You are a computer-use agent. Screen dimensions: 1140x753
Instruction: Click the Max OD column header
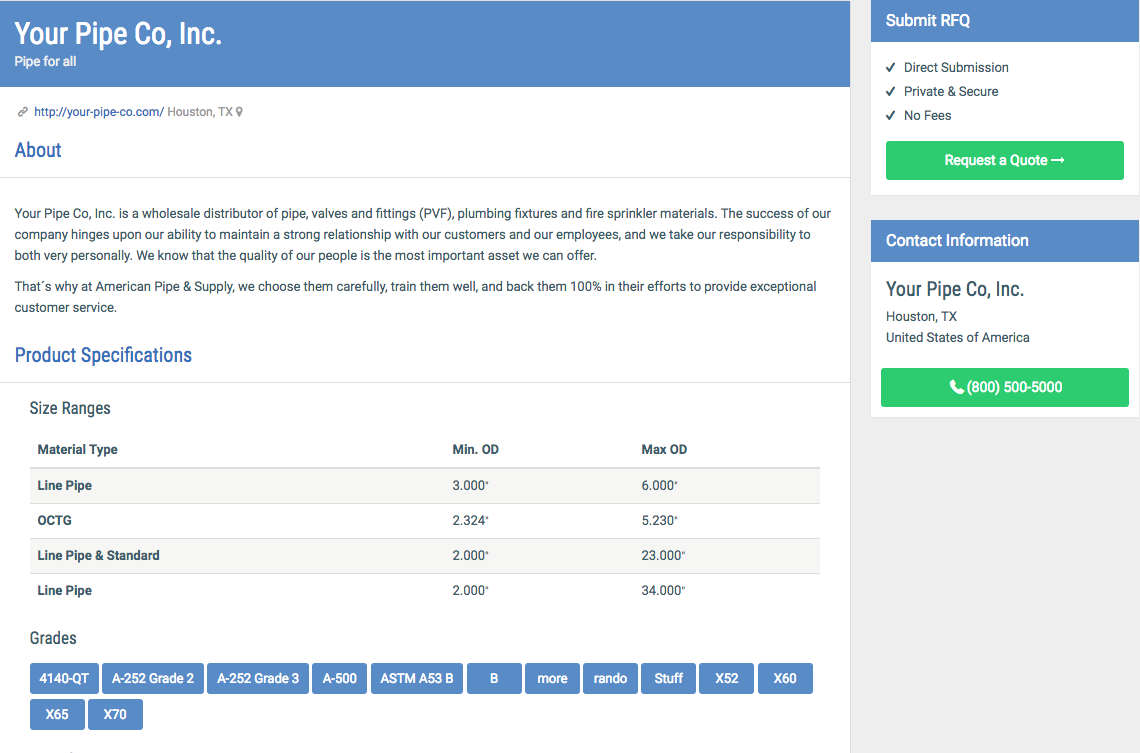[664, 449]
